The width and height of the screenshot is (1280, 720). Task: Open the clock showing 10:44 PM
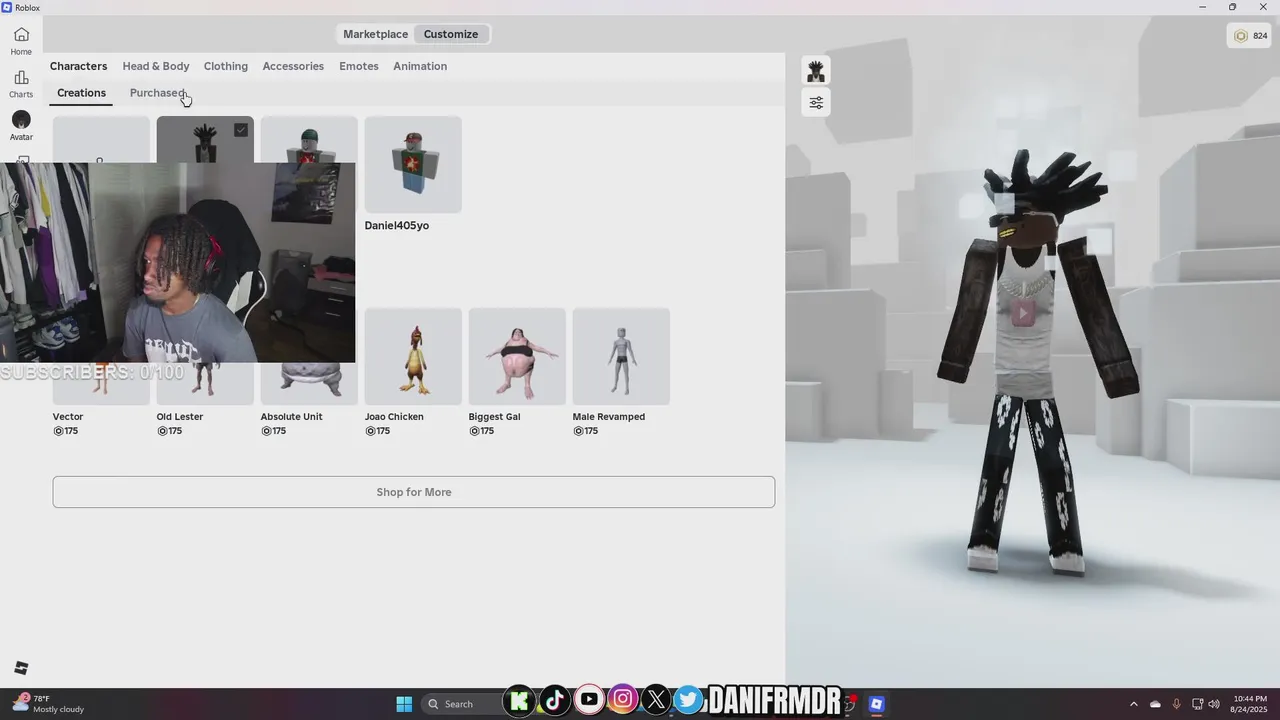[x=1250, y=704]
